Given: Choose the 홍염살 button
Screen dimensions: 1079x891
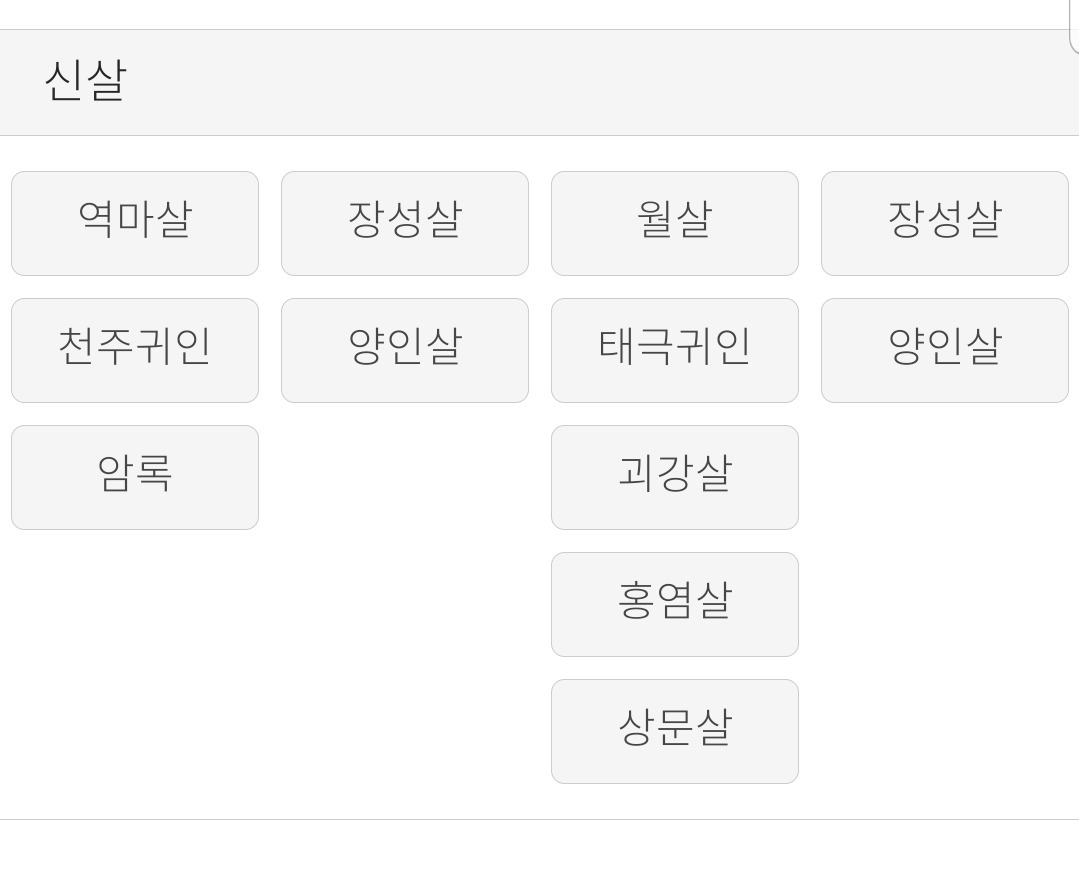Looking at the screenshot, I should (674, 604).
